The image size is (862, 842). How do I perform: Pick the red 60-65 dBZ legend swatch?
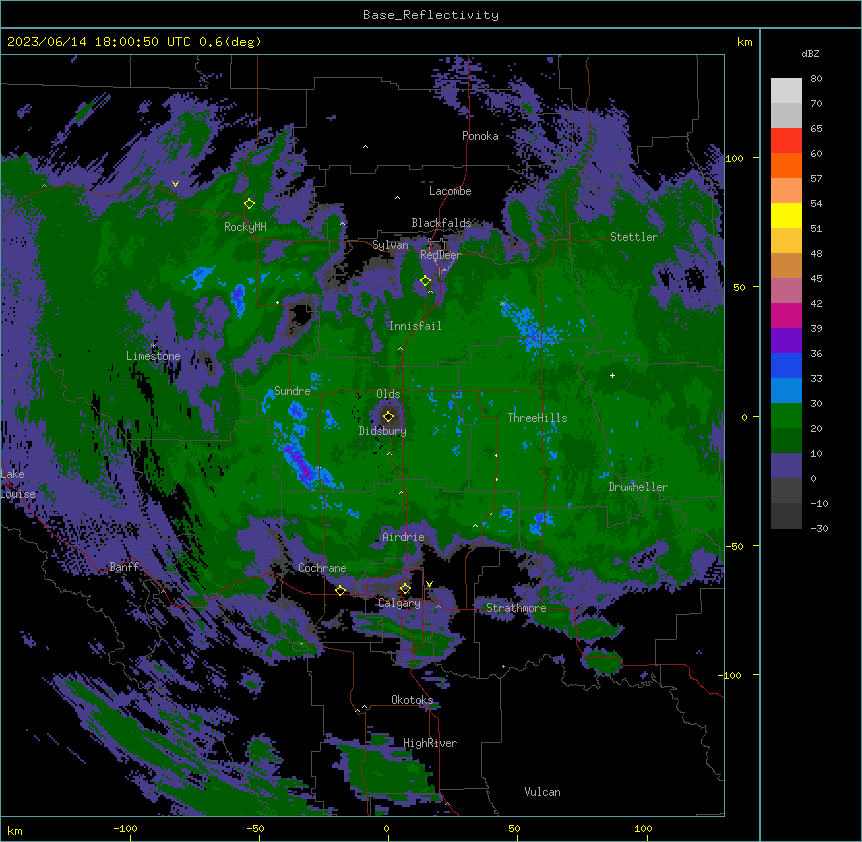[786, 141]
